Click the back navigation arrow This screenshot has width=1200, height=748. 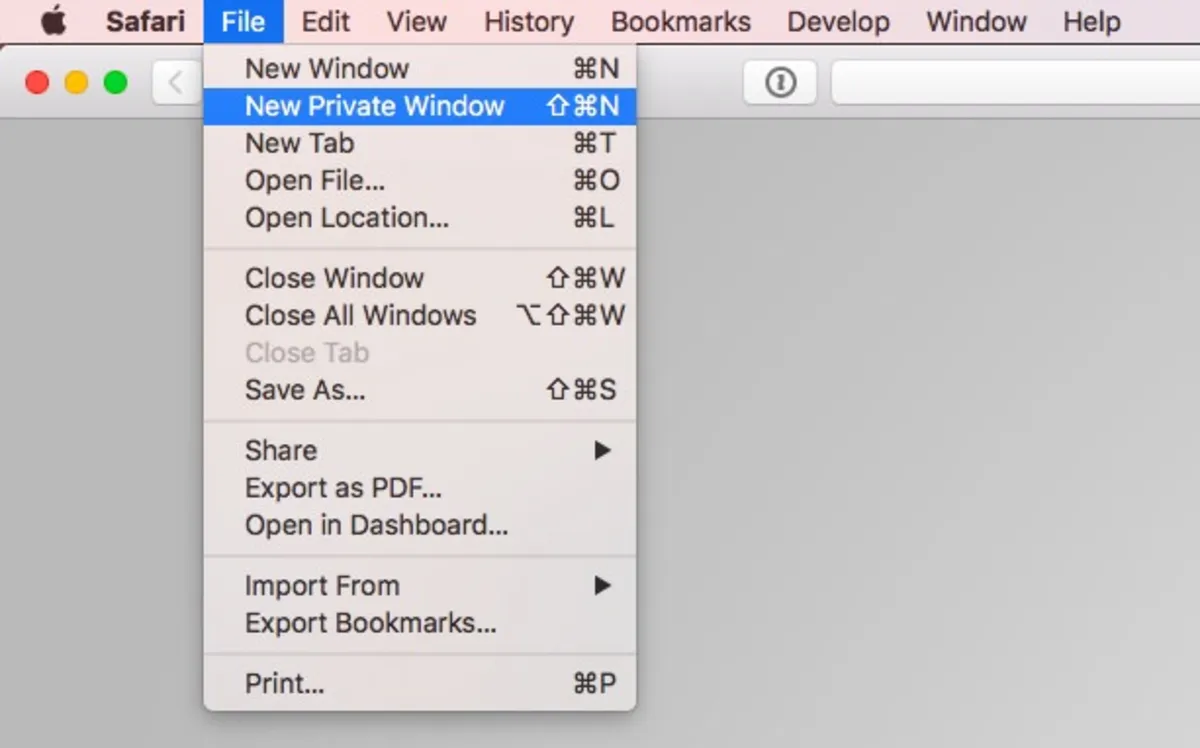tap(176, 83)
